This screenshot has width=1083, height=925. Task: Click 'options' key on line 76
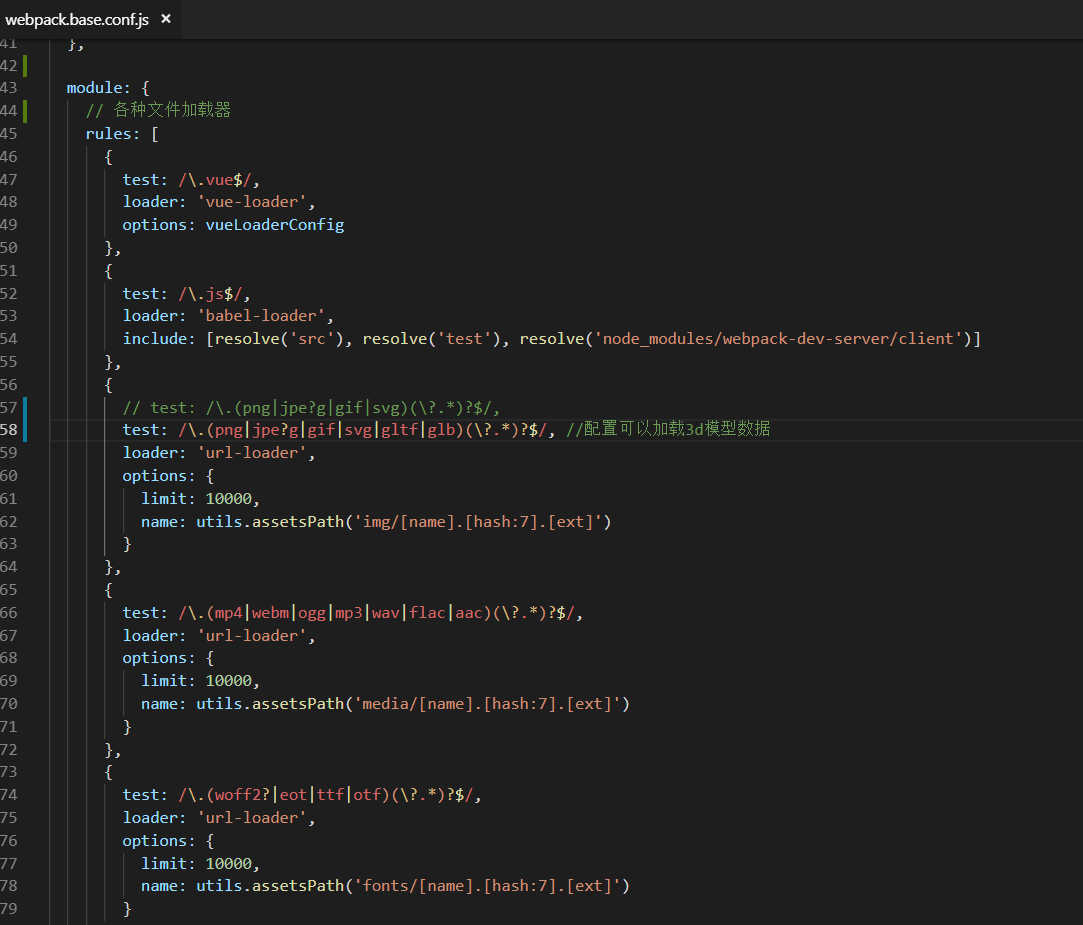coord(154,841)
